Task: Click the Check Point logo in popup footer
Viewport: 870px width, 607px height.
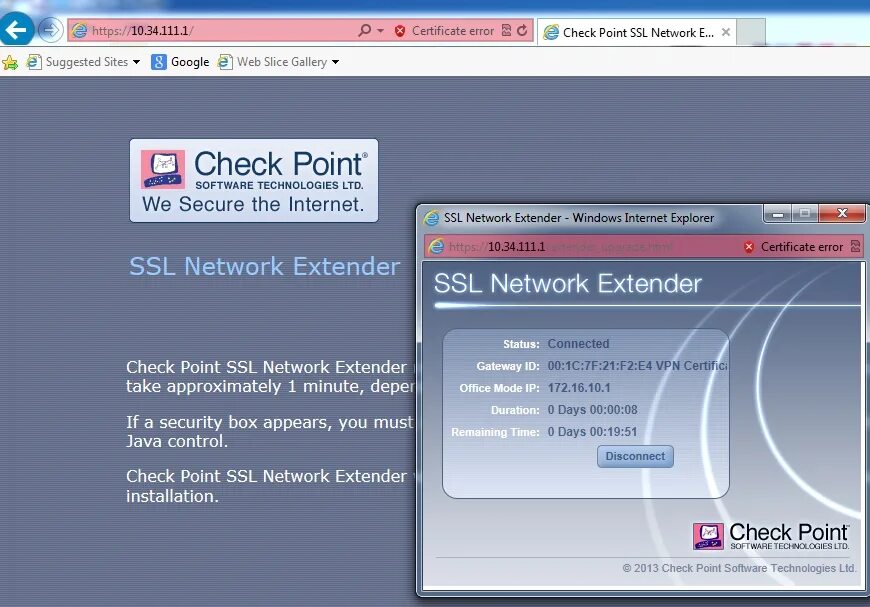Action: 771,536
